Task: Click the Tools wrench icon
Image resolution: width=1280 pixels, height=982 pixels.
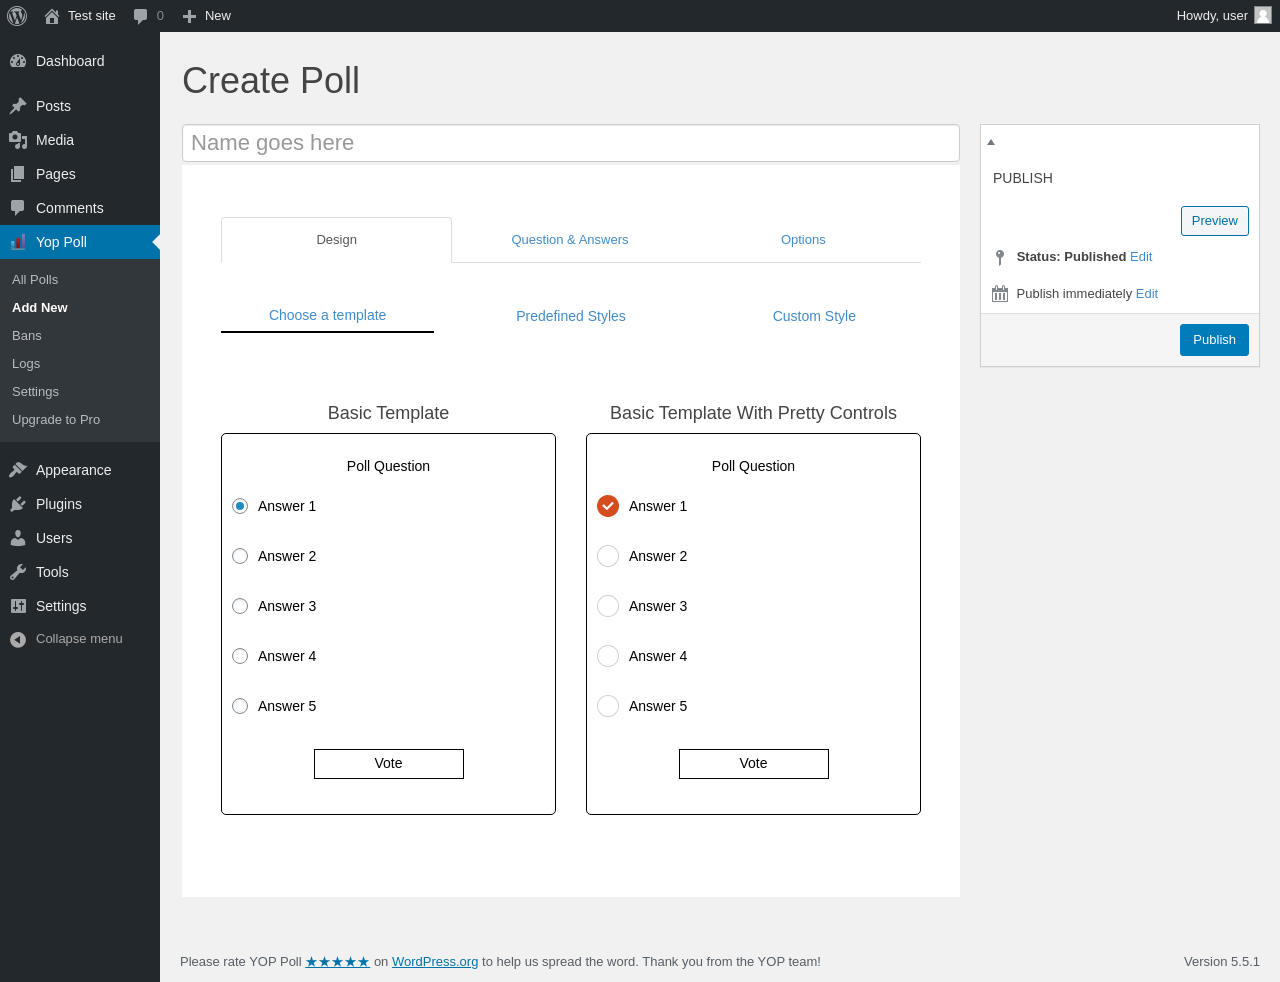Action: pos(18,572)
